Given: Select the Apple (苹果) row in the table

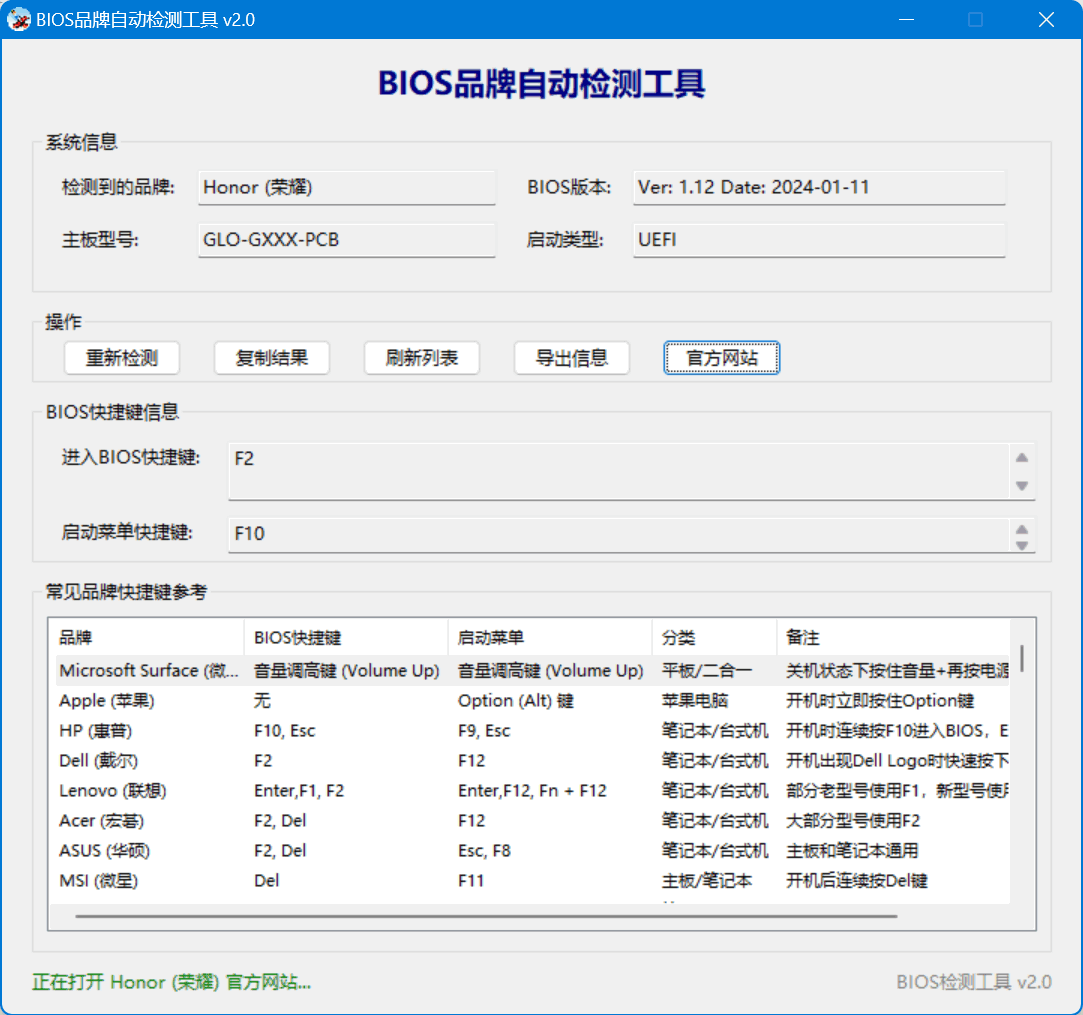Looking at the screenshot, I should 300,700.
